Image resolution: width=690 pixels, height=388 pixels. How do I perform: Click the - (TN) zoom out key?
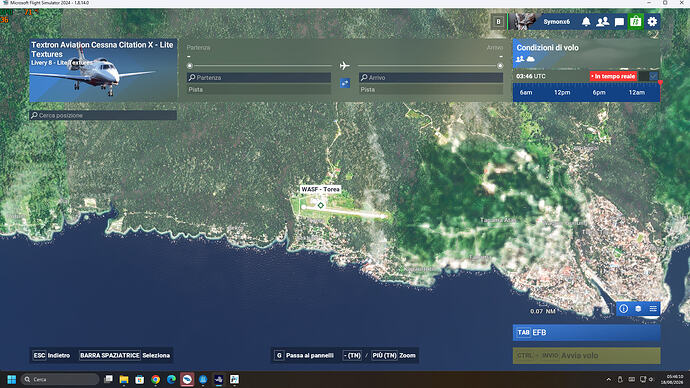click(352, 355)
